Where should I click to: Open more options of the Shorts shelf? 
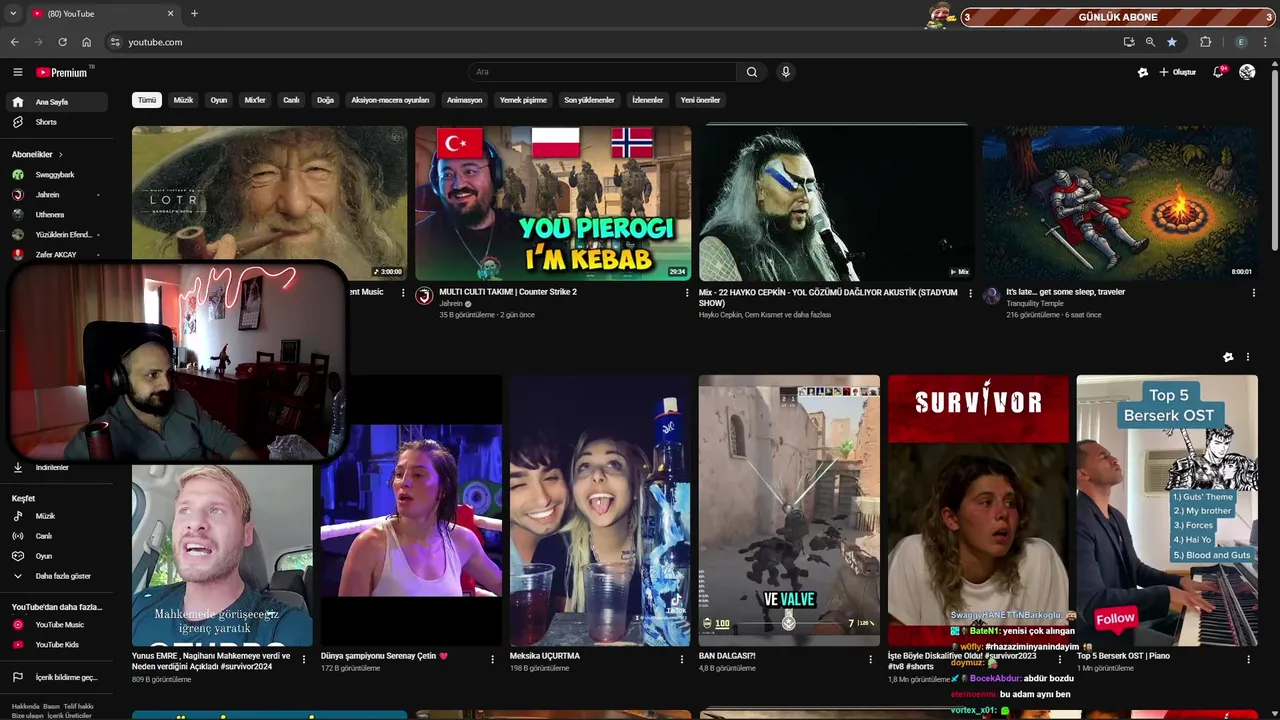pyautogui.click(x=1247, y=357)
